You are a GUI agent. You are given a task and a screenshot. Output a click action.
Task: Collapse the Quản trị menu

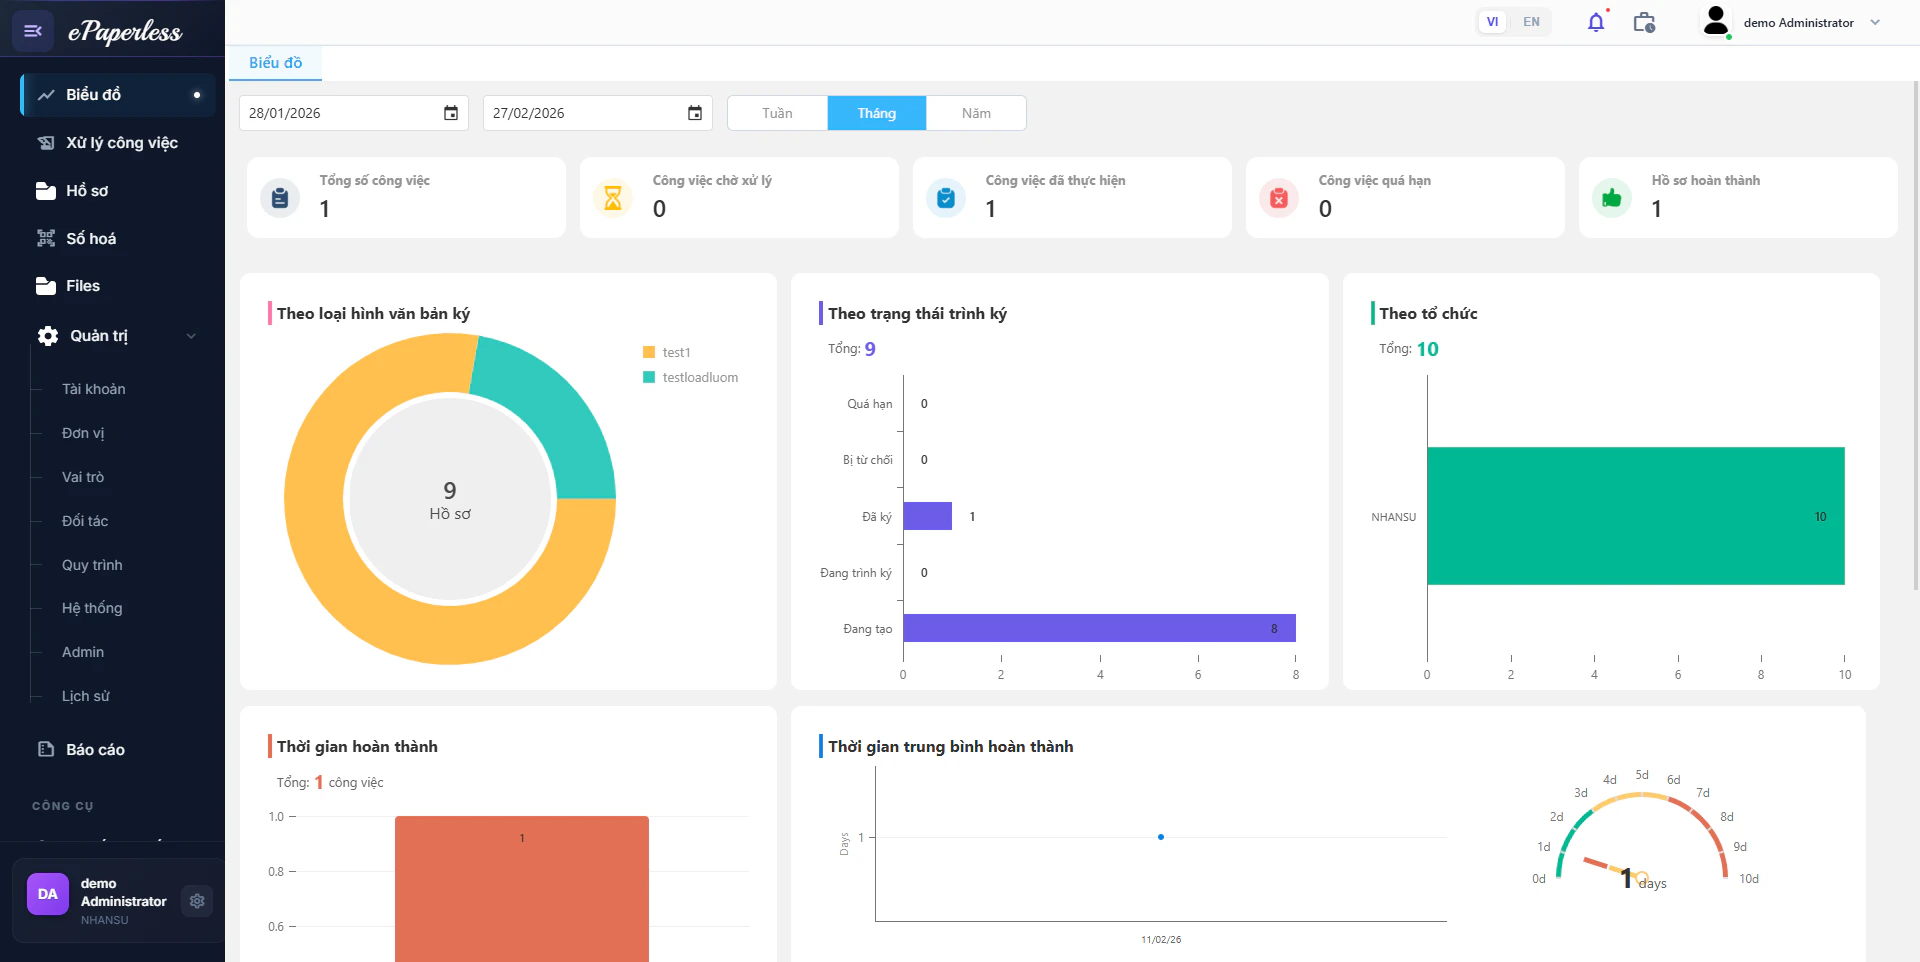pos(190,336)
